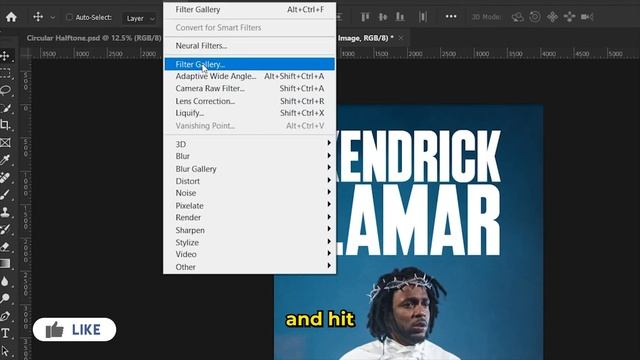The image size is (640, 360).
Task: Select the Dodge tool
Action: [5, 298]
